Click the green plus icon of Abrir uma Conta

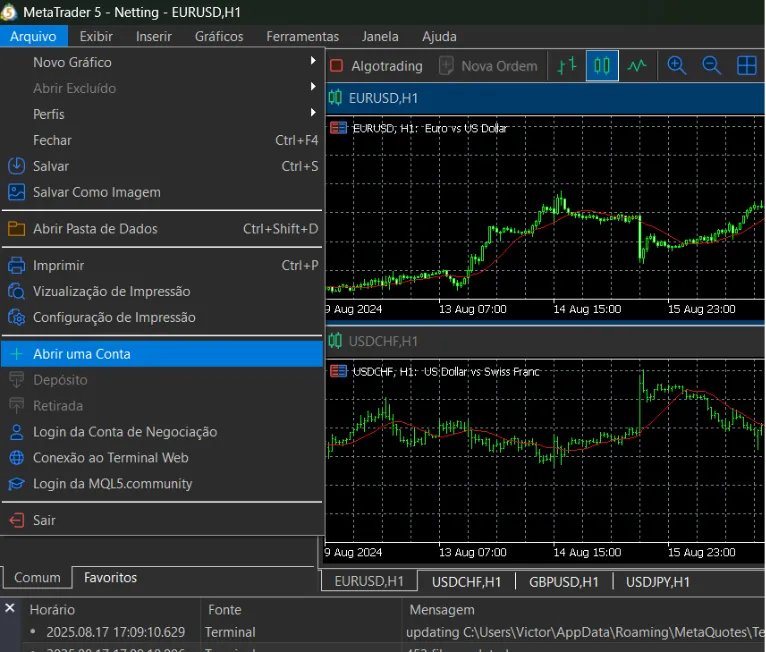(x=17, y=354)
